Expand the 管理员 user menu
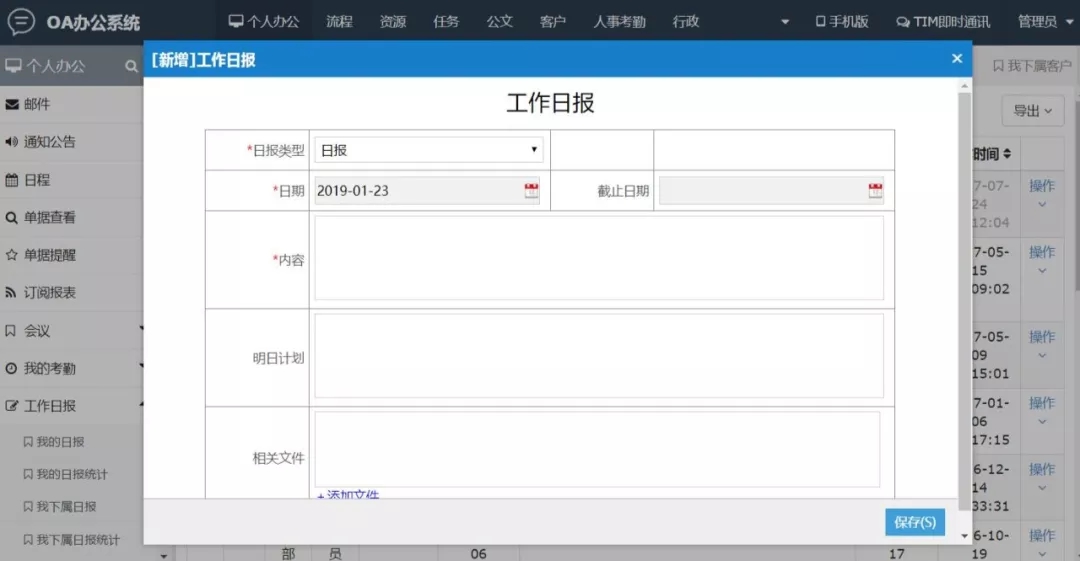 point(1041,21)
